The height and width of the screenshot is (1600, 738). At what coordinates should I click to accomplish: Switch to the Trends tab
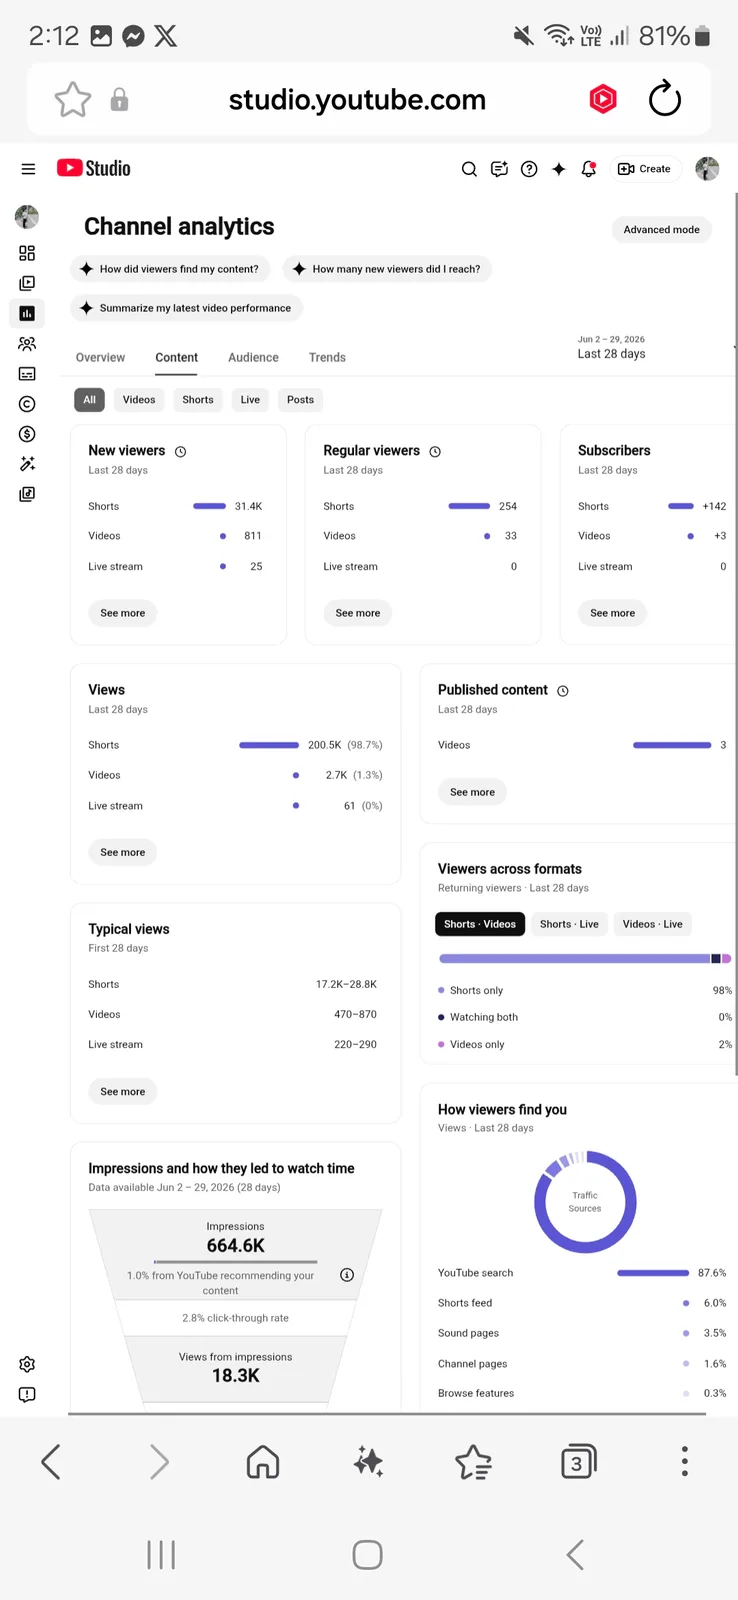[327, 357]
